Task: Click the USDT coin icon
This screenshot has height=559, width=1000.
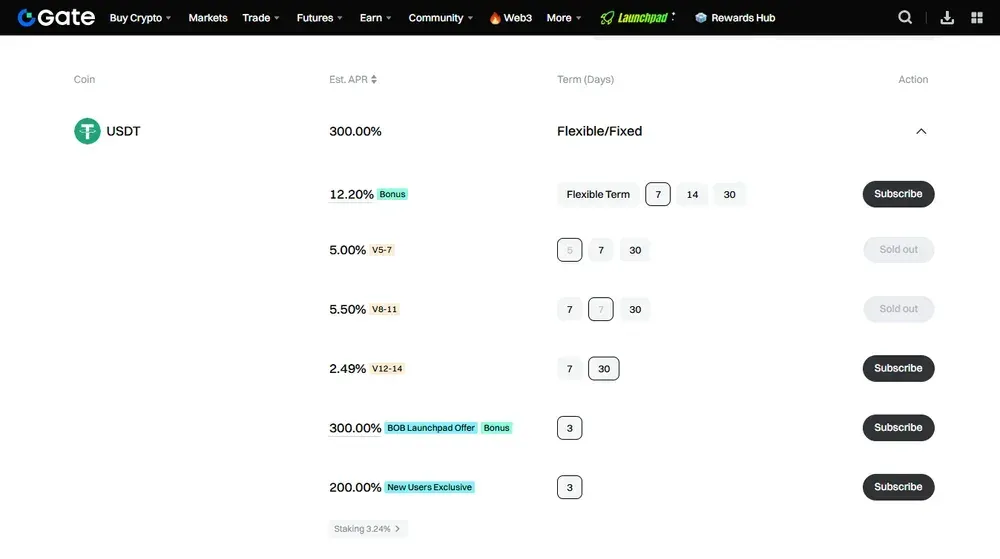Action: (x=87, y=131)
